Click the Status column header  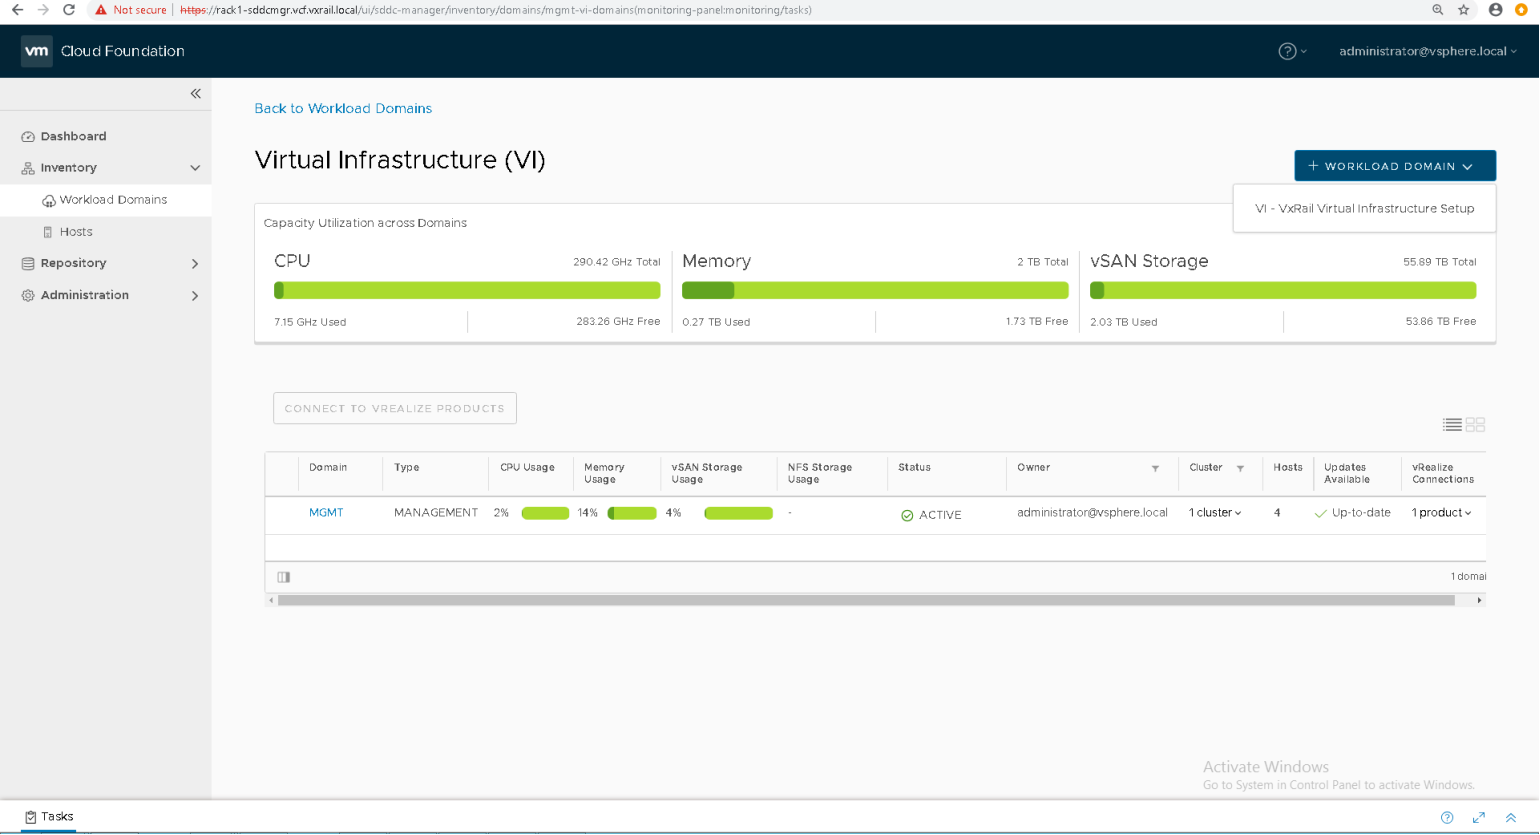pyautogui.click(x=914, y=468)
